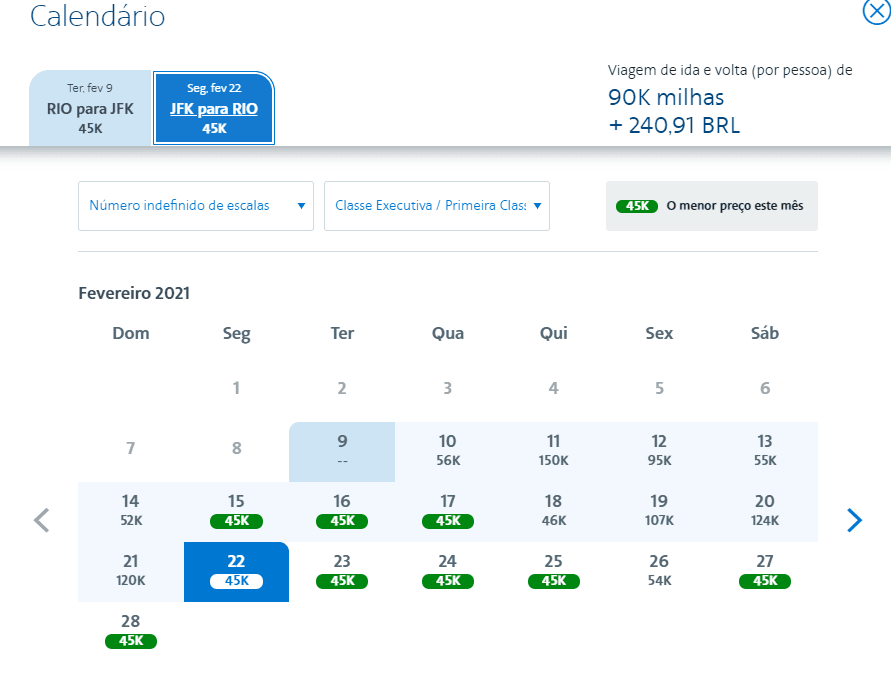
Task: Select the JFK para RIO tab
Action: coord(214,108)
